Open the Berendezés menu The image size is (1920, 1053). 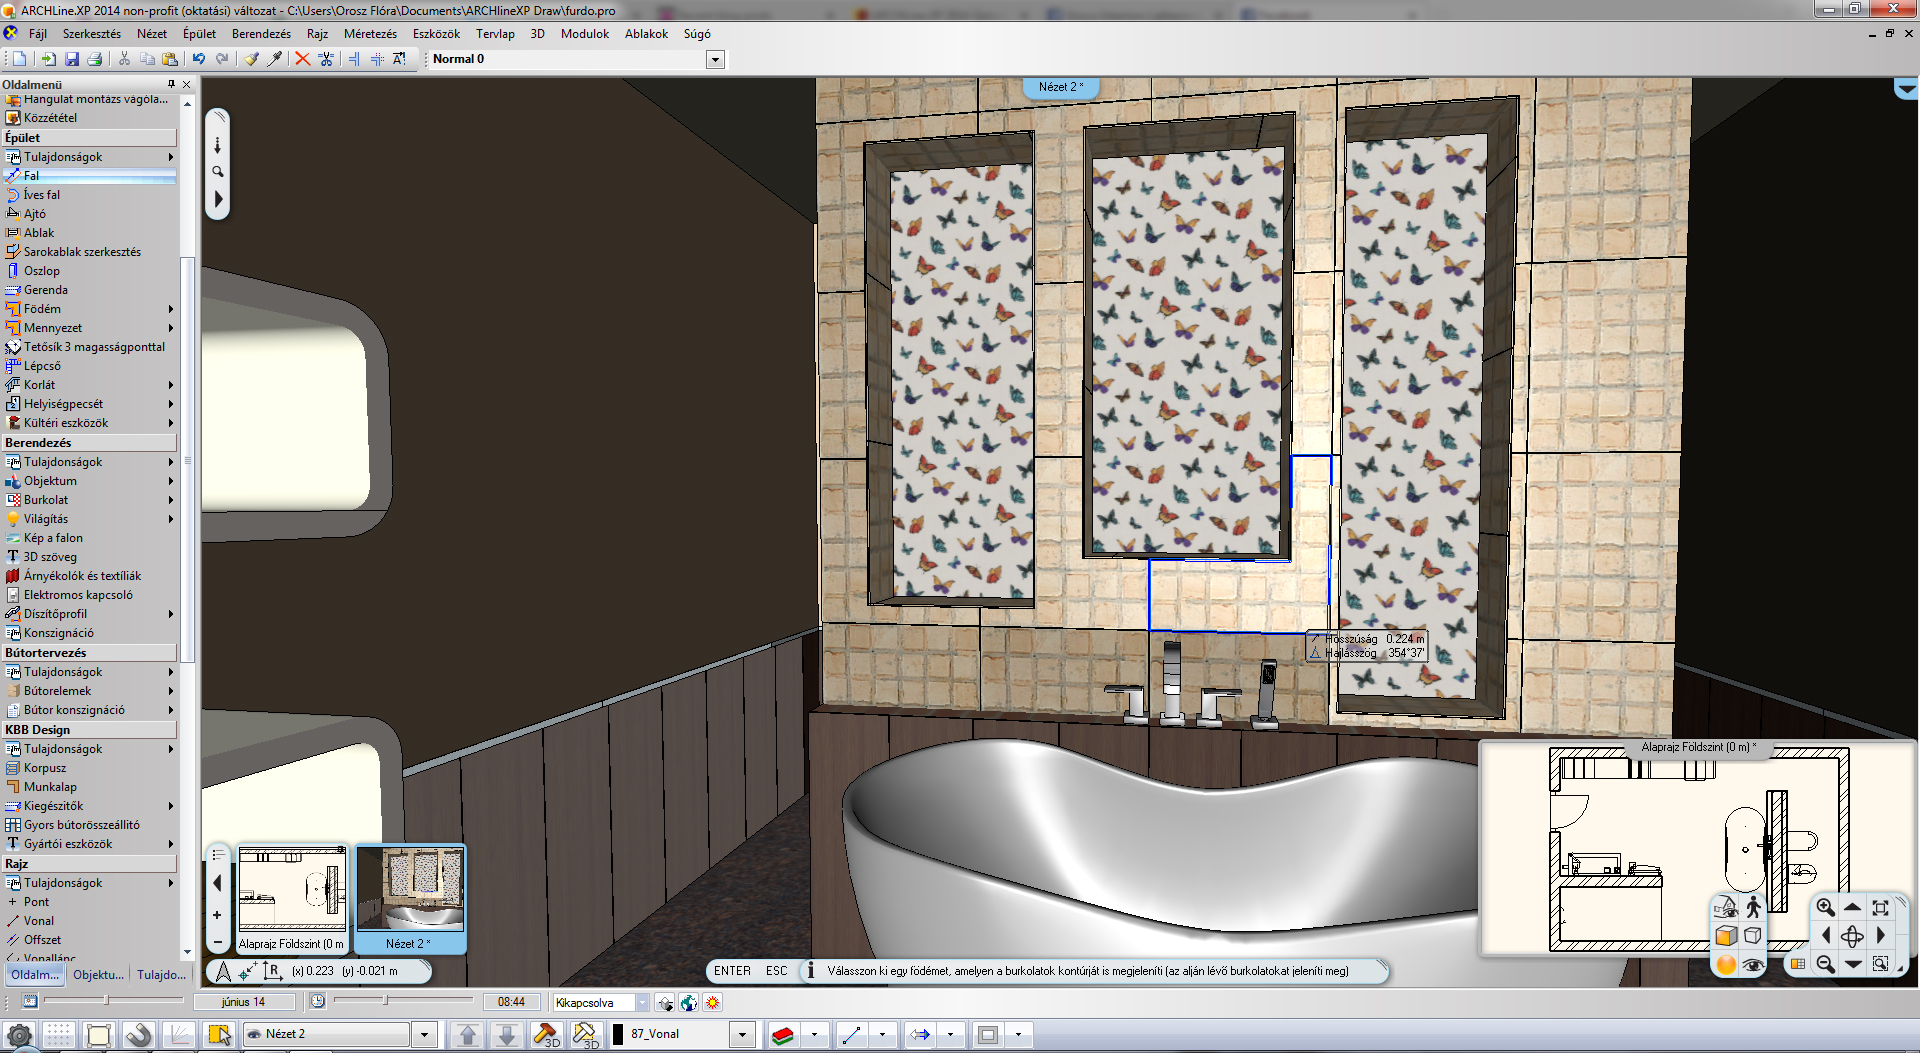pos(261,34)
